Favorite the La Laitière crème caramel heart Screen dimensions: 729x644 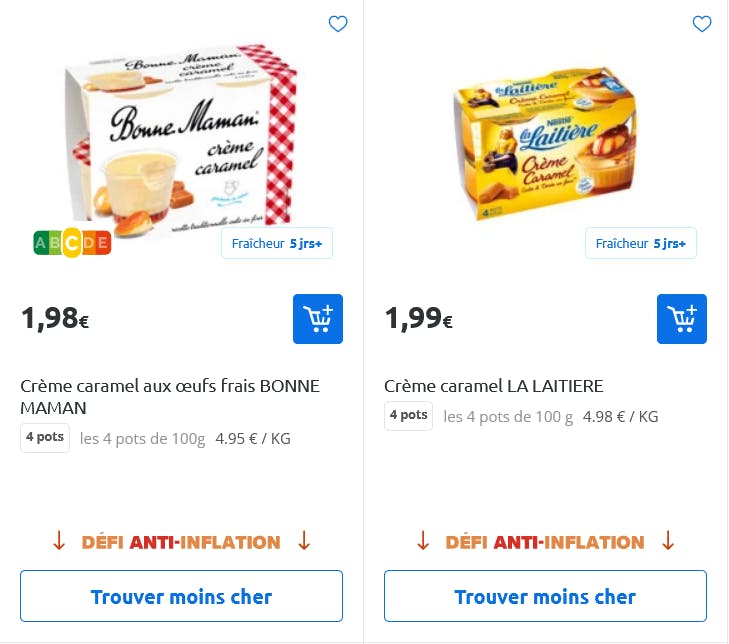pyautogui.click(x=702, y=24)
